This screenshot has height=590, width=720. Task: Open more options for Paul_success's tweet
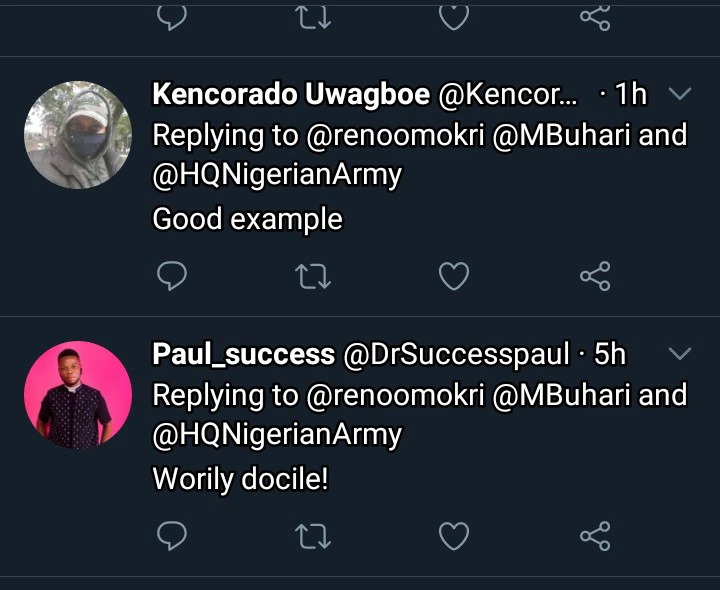[x=679, y=354]
